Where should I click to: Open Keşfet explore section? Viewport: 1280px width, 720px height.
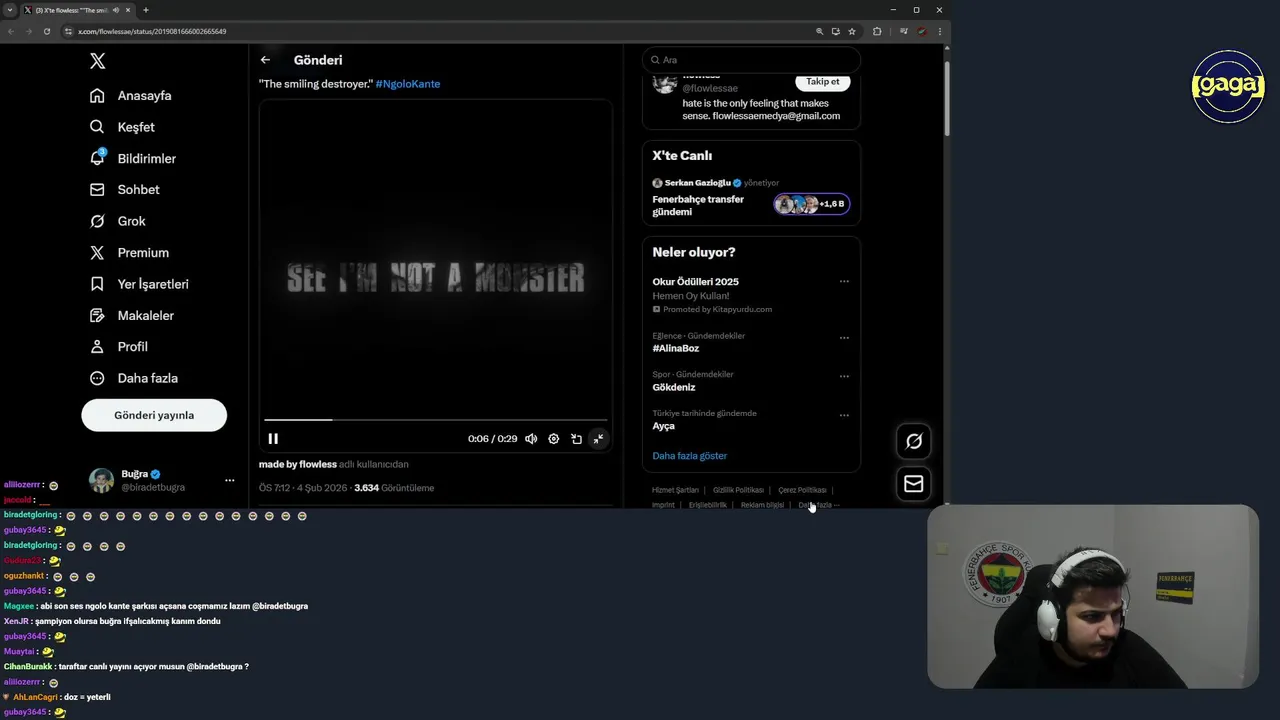(122, 127)
